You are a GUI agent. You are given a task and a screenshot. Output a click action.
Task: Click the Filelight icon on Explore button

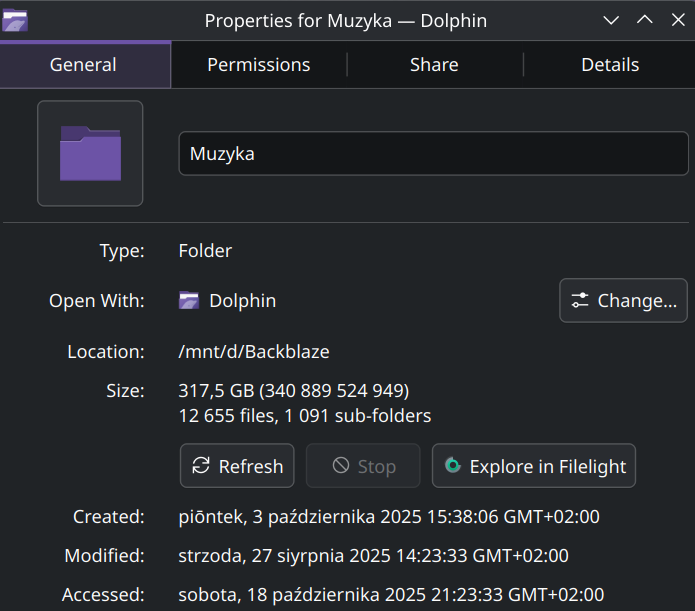453,466
